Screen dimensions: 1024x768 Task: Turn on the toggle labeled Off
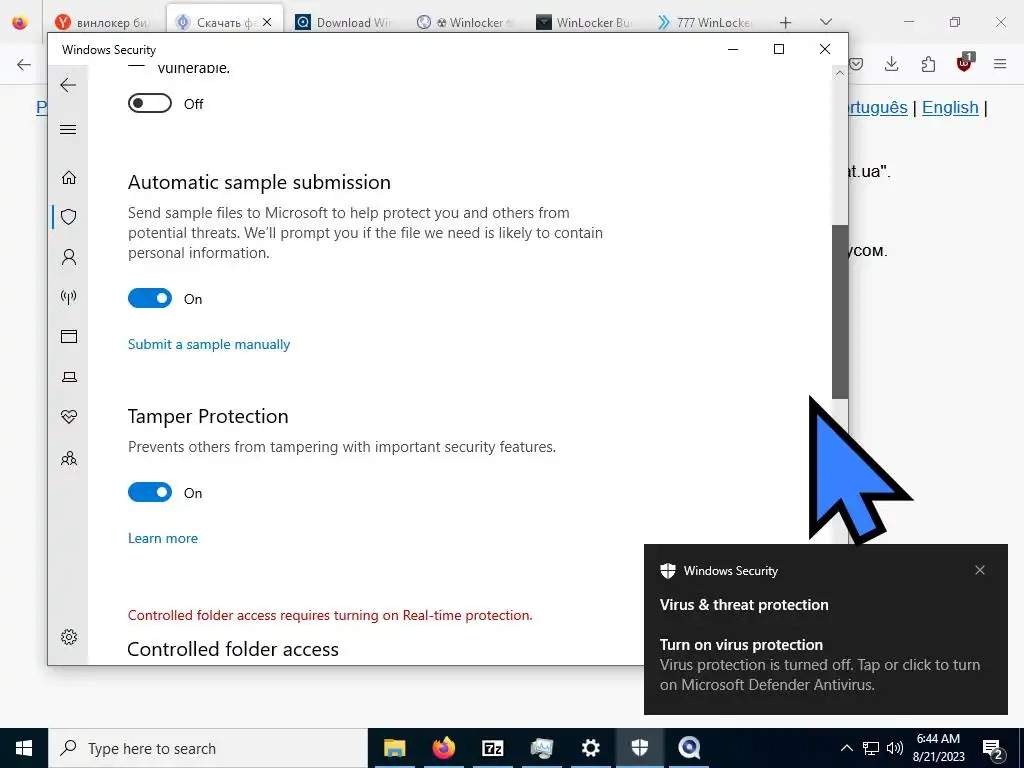[x=150, y=103]
